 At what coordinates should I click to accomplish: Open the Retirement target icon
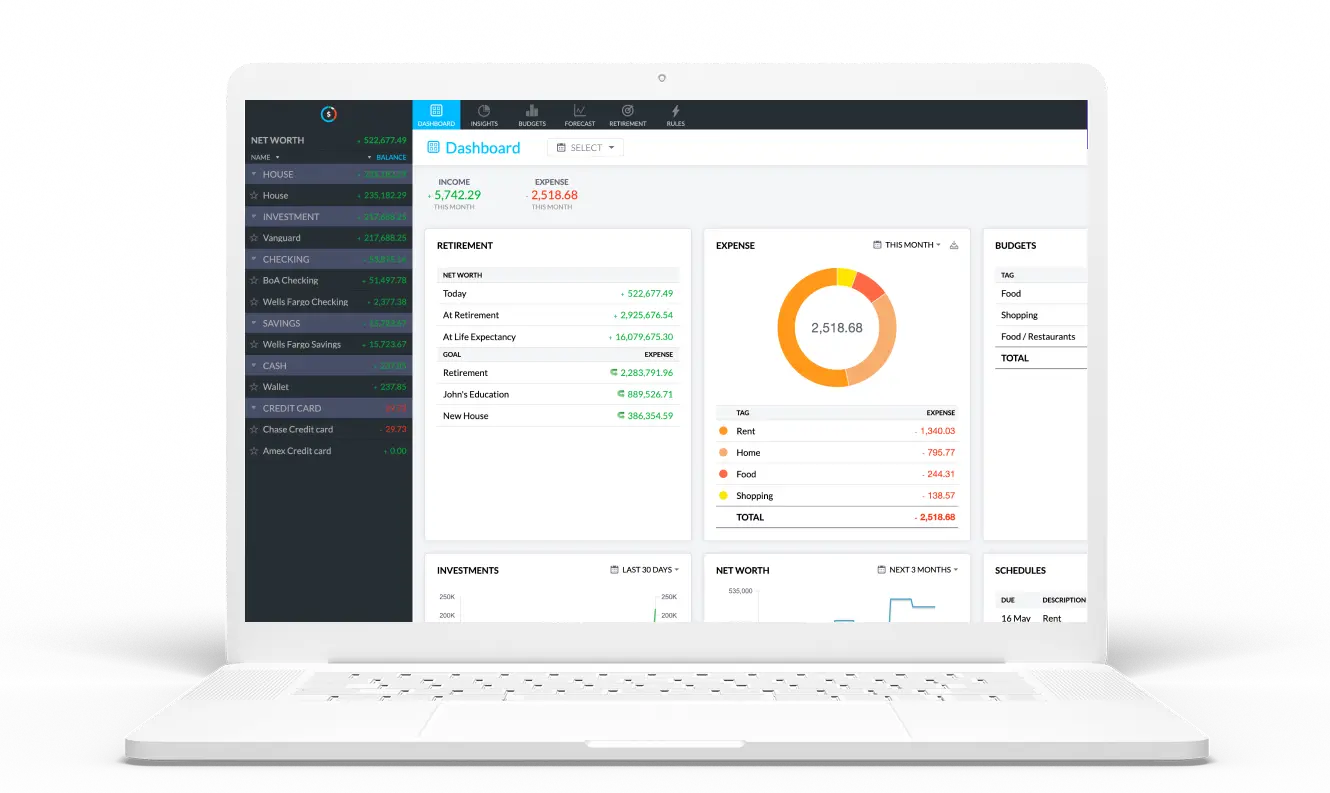pos(628,111)
